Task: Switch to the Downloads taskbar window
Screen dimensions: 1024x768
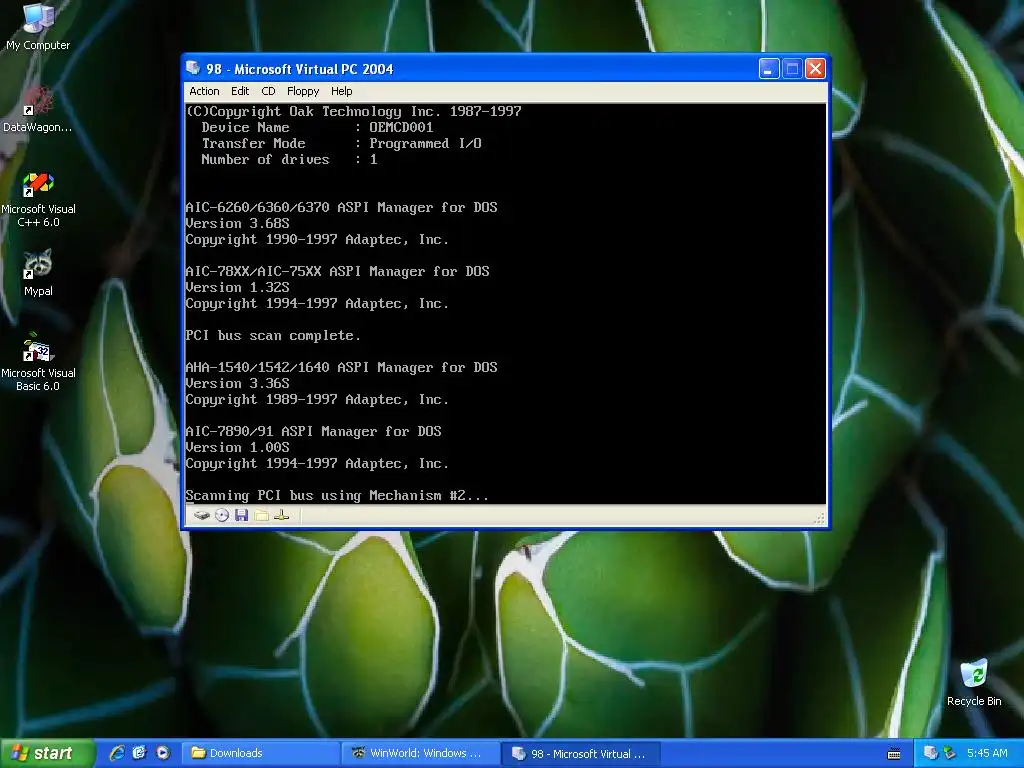Action: 259,753
